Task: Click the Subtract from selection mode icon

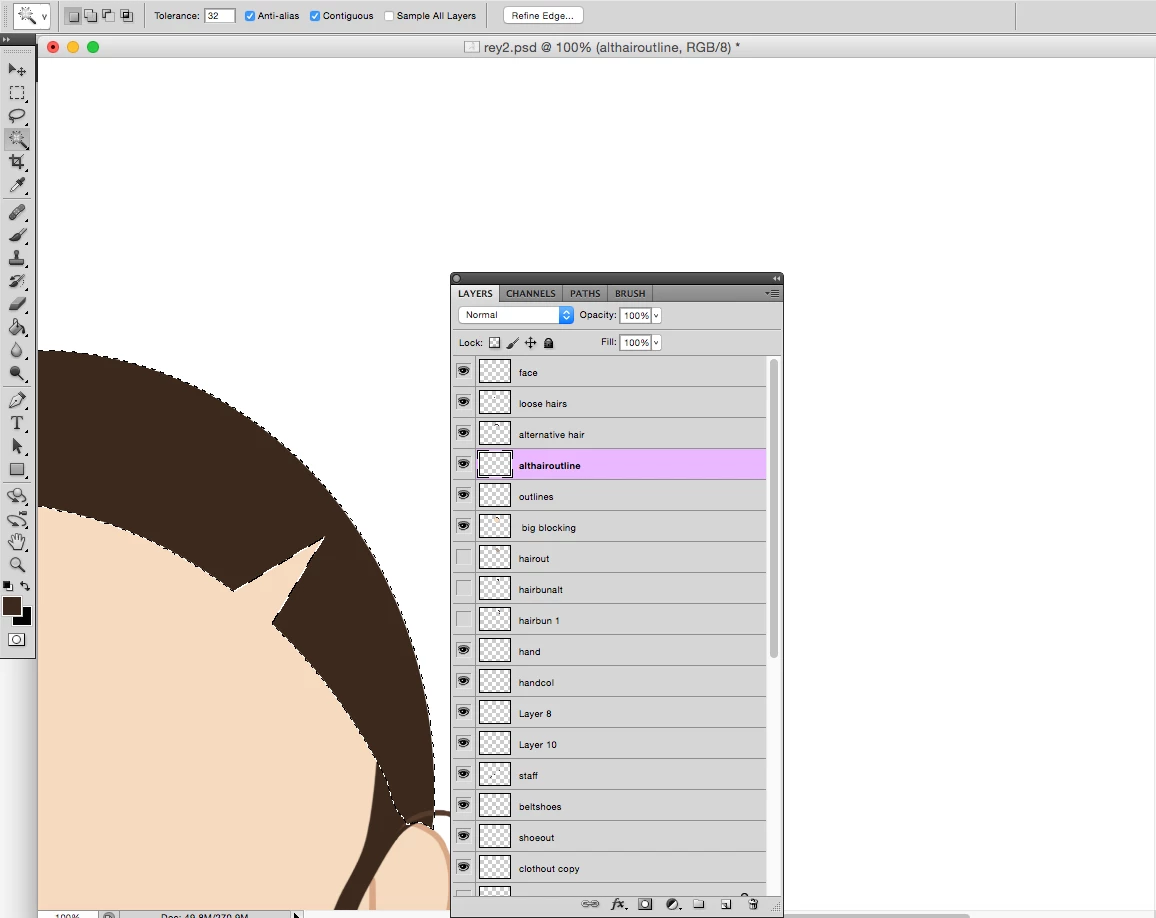Action: (108, 15)
